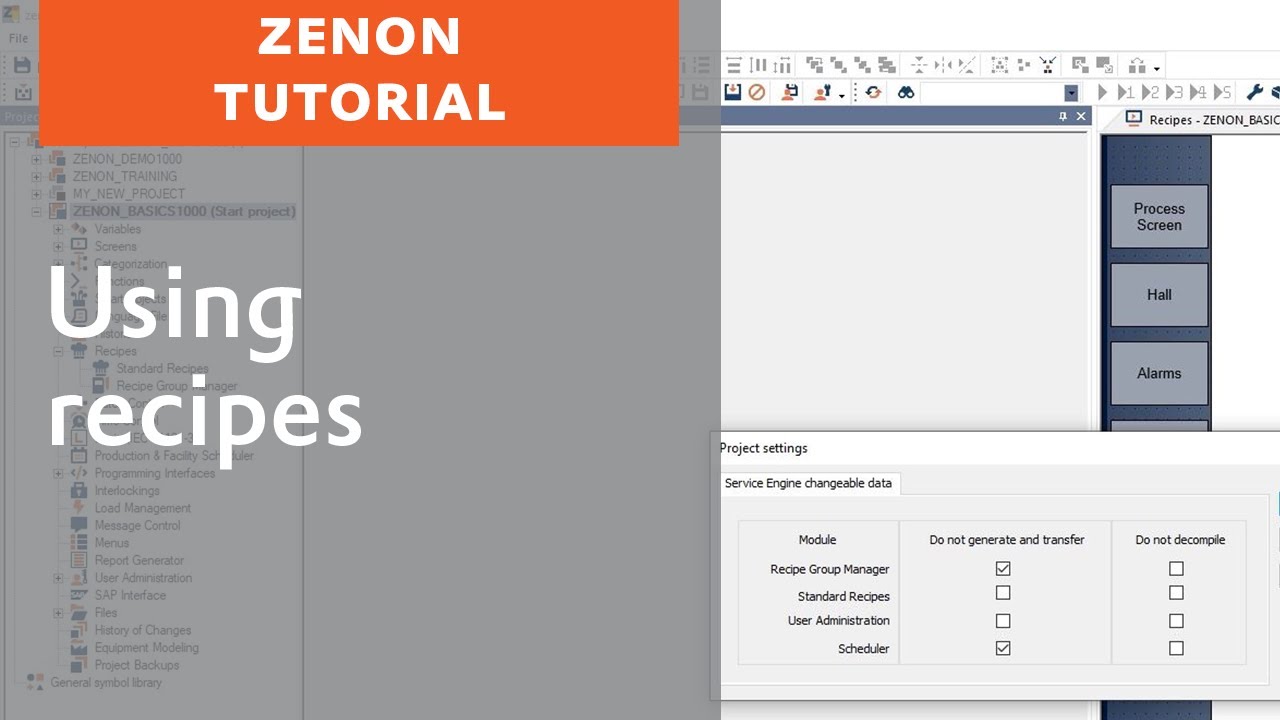The image size is (1280, 720).
Task: Click inside the toolbar search combo field
Action: (x=991, y=93)
